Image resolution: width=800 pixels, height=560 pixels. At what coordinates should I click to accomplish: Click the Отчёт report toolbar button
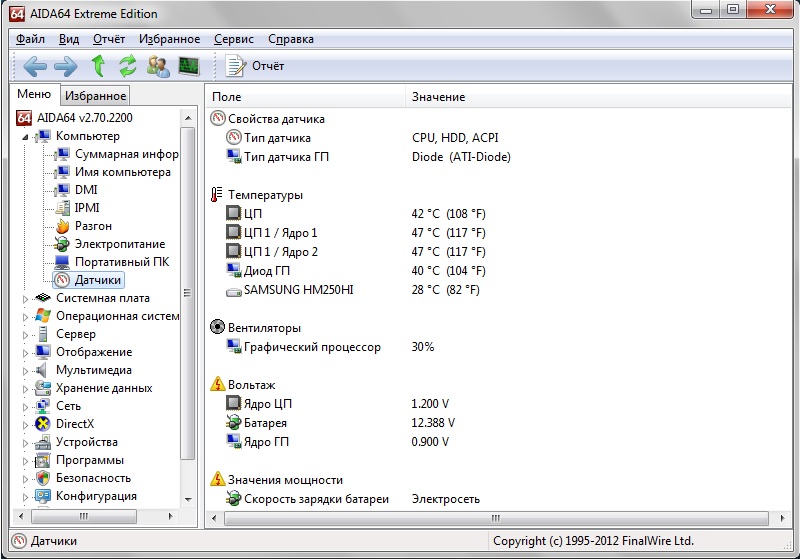pos(255,66)
